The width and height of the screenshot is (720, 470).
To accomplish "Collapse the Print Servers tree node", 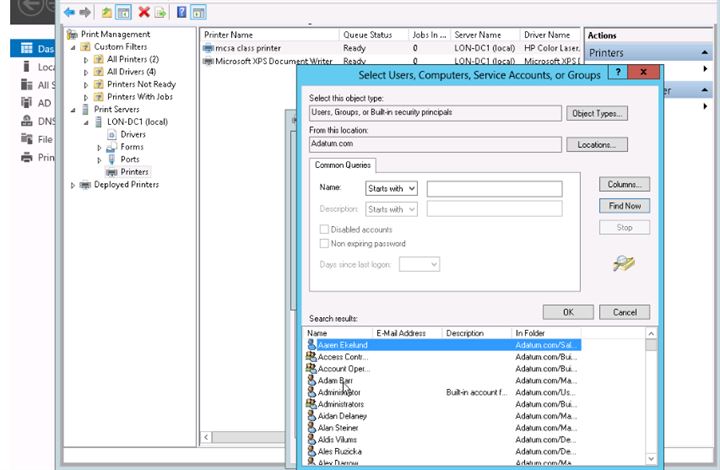I will click(73, 110).
